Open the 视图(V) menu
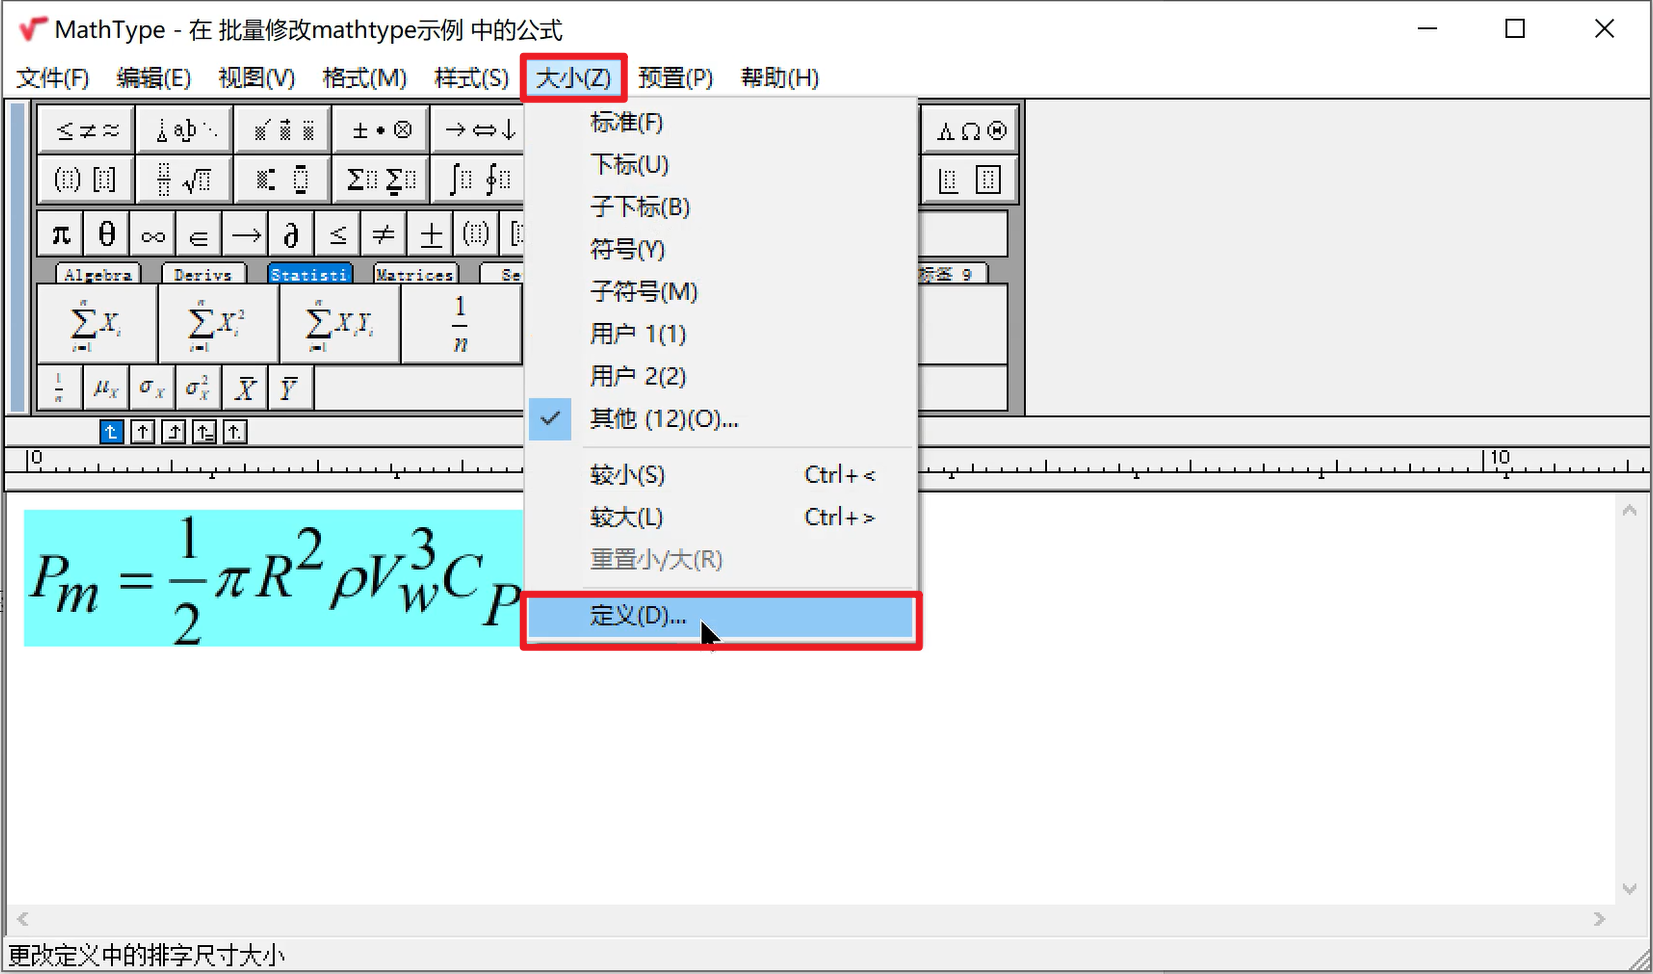Image resolution: width=1653 pixels, height=974 pixels. tap(257, 78)
